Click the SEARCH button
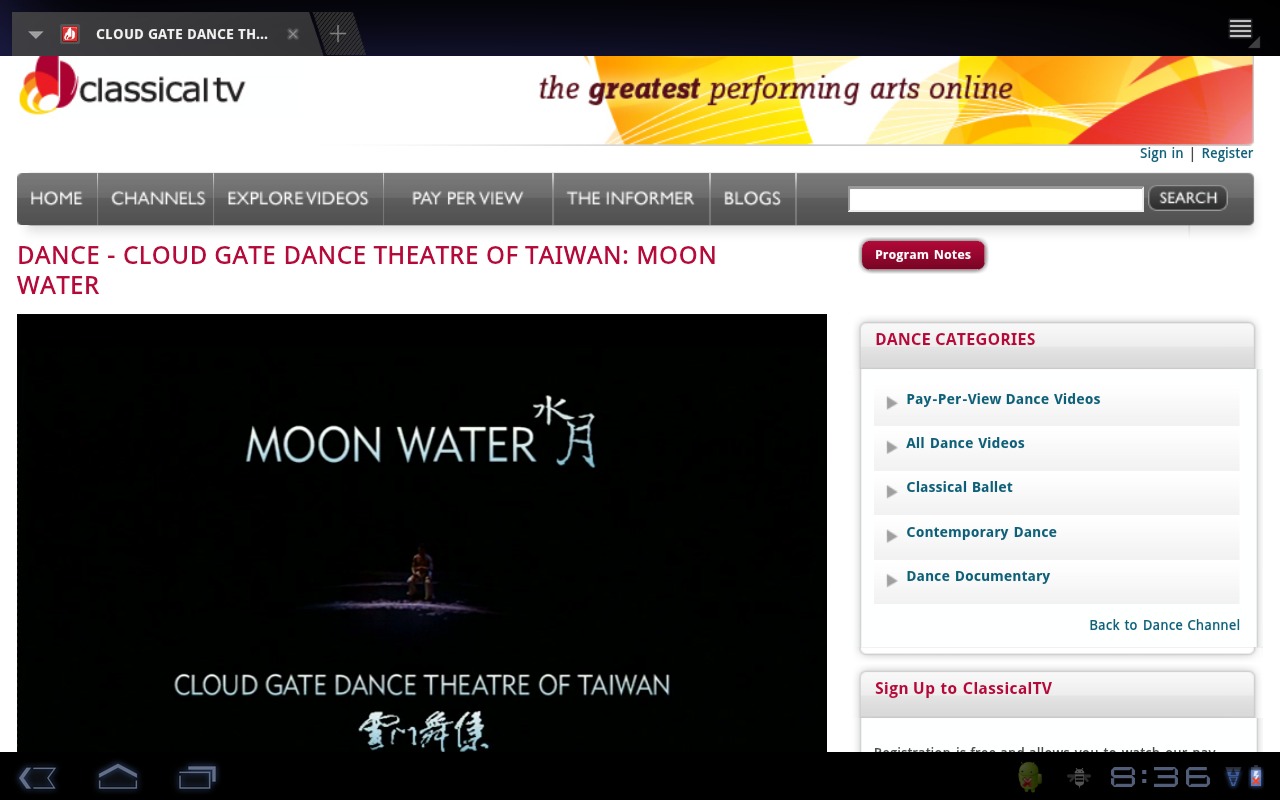Screen dimensions: 1280x800 pos(1188,198)
